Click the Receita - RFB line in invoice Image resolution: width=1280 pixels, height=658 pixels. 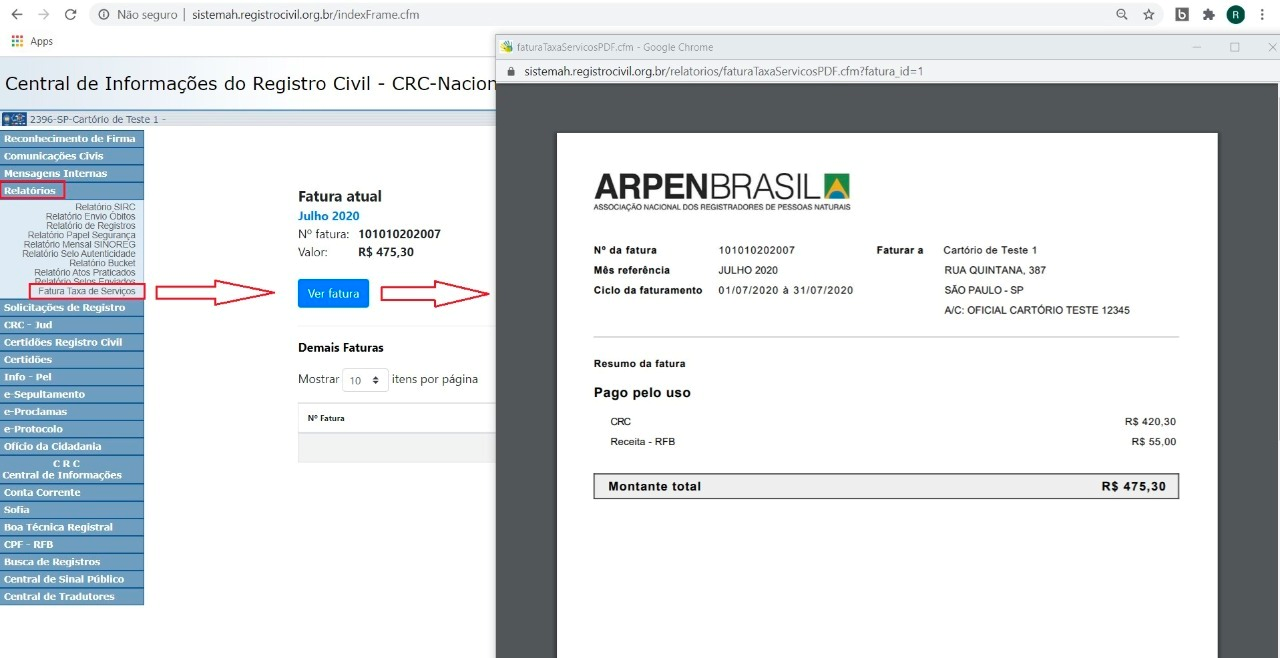coord(893,441)
